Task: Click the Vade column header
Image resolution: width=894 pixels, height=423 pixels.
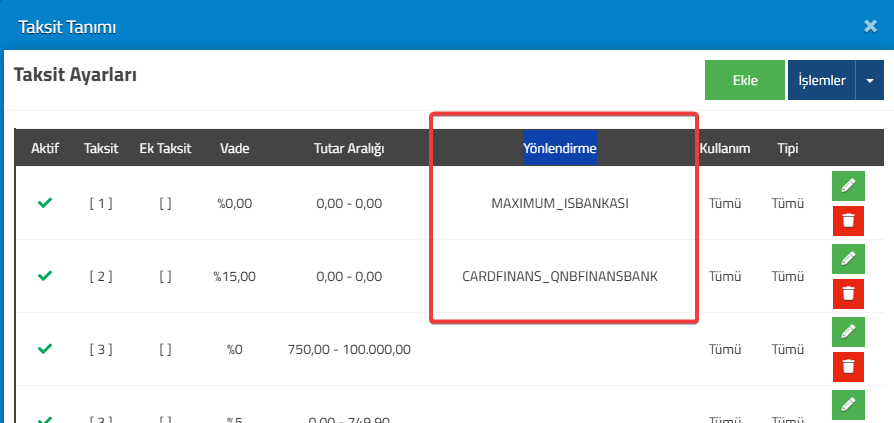Action: (234, 149)
